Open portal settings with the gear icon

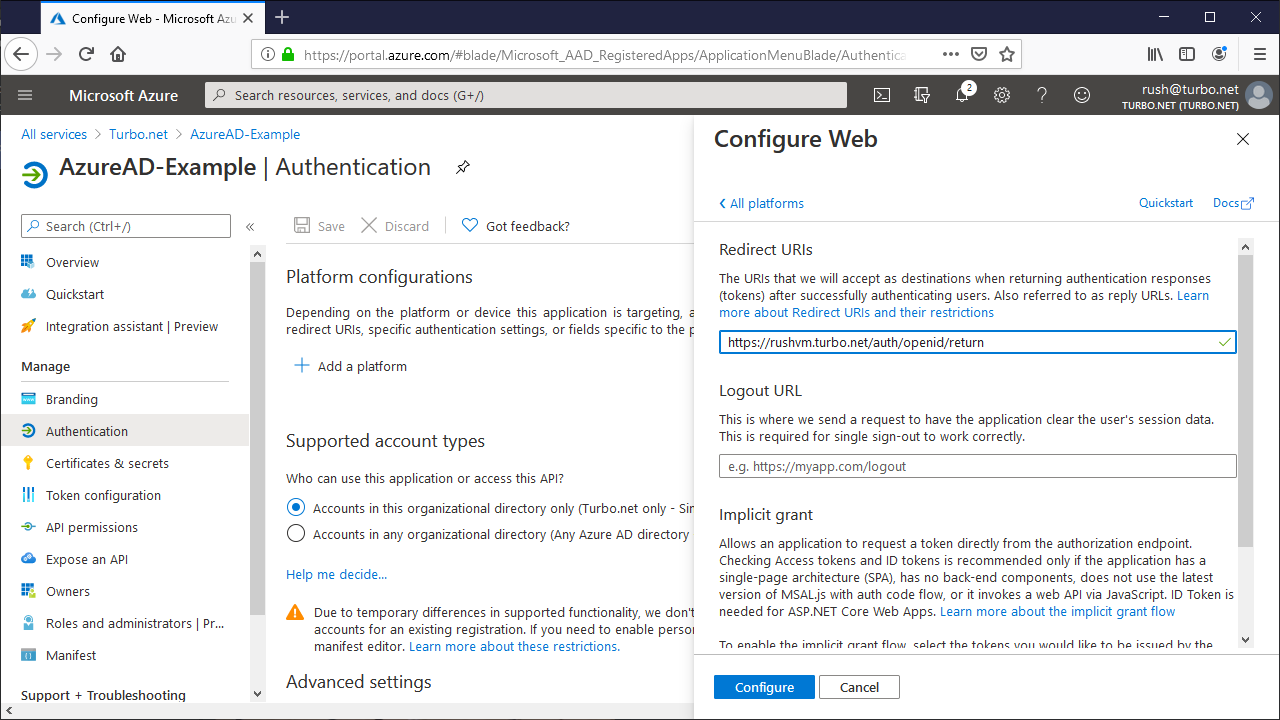(1001, 95)
